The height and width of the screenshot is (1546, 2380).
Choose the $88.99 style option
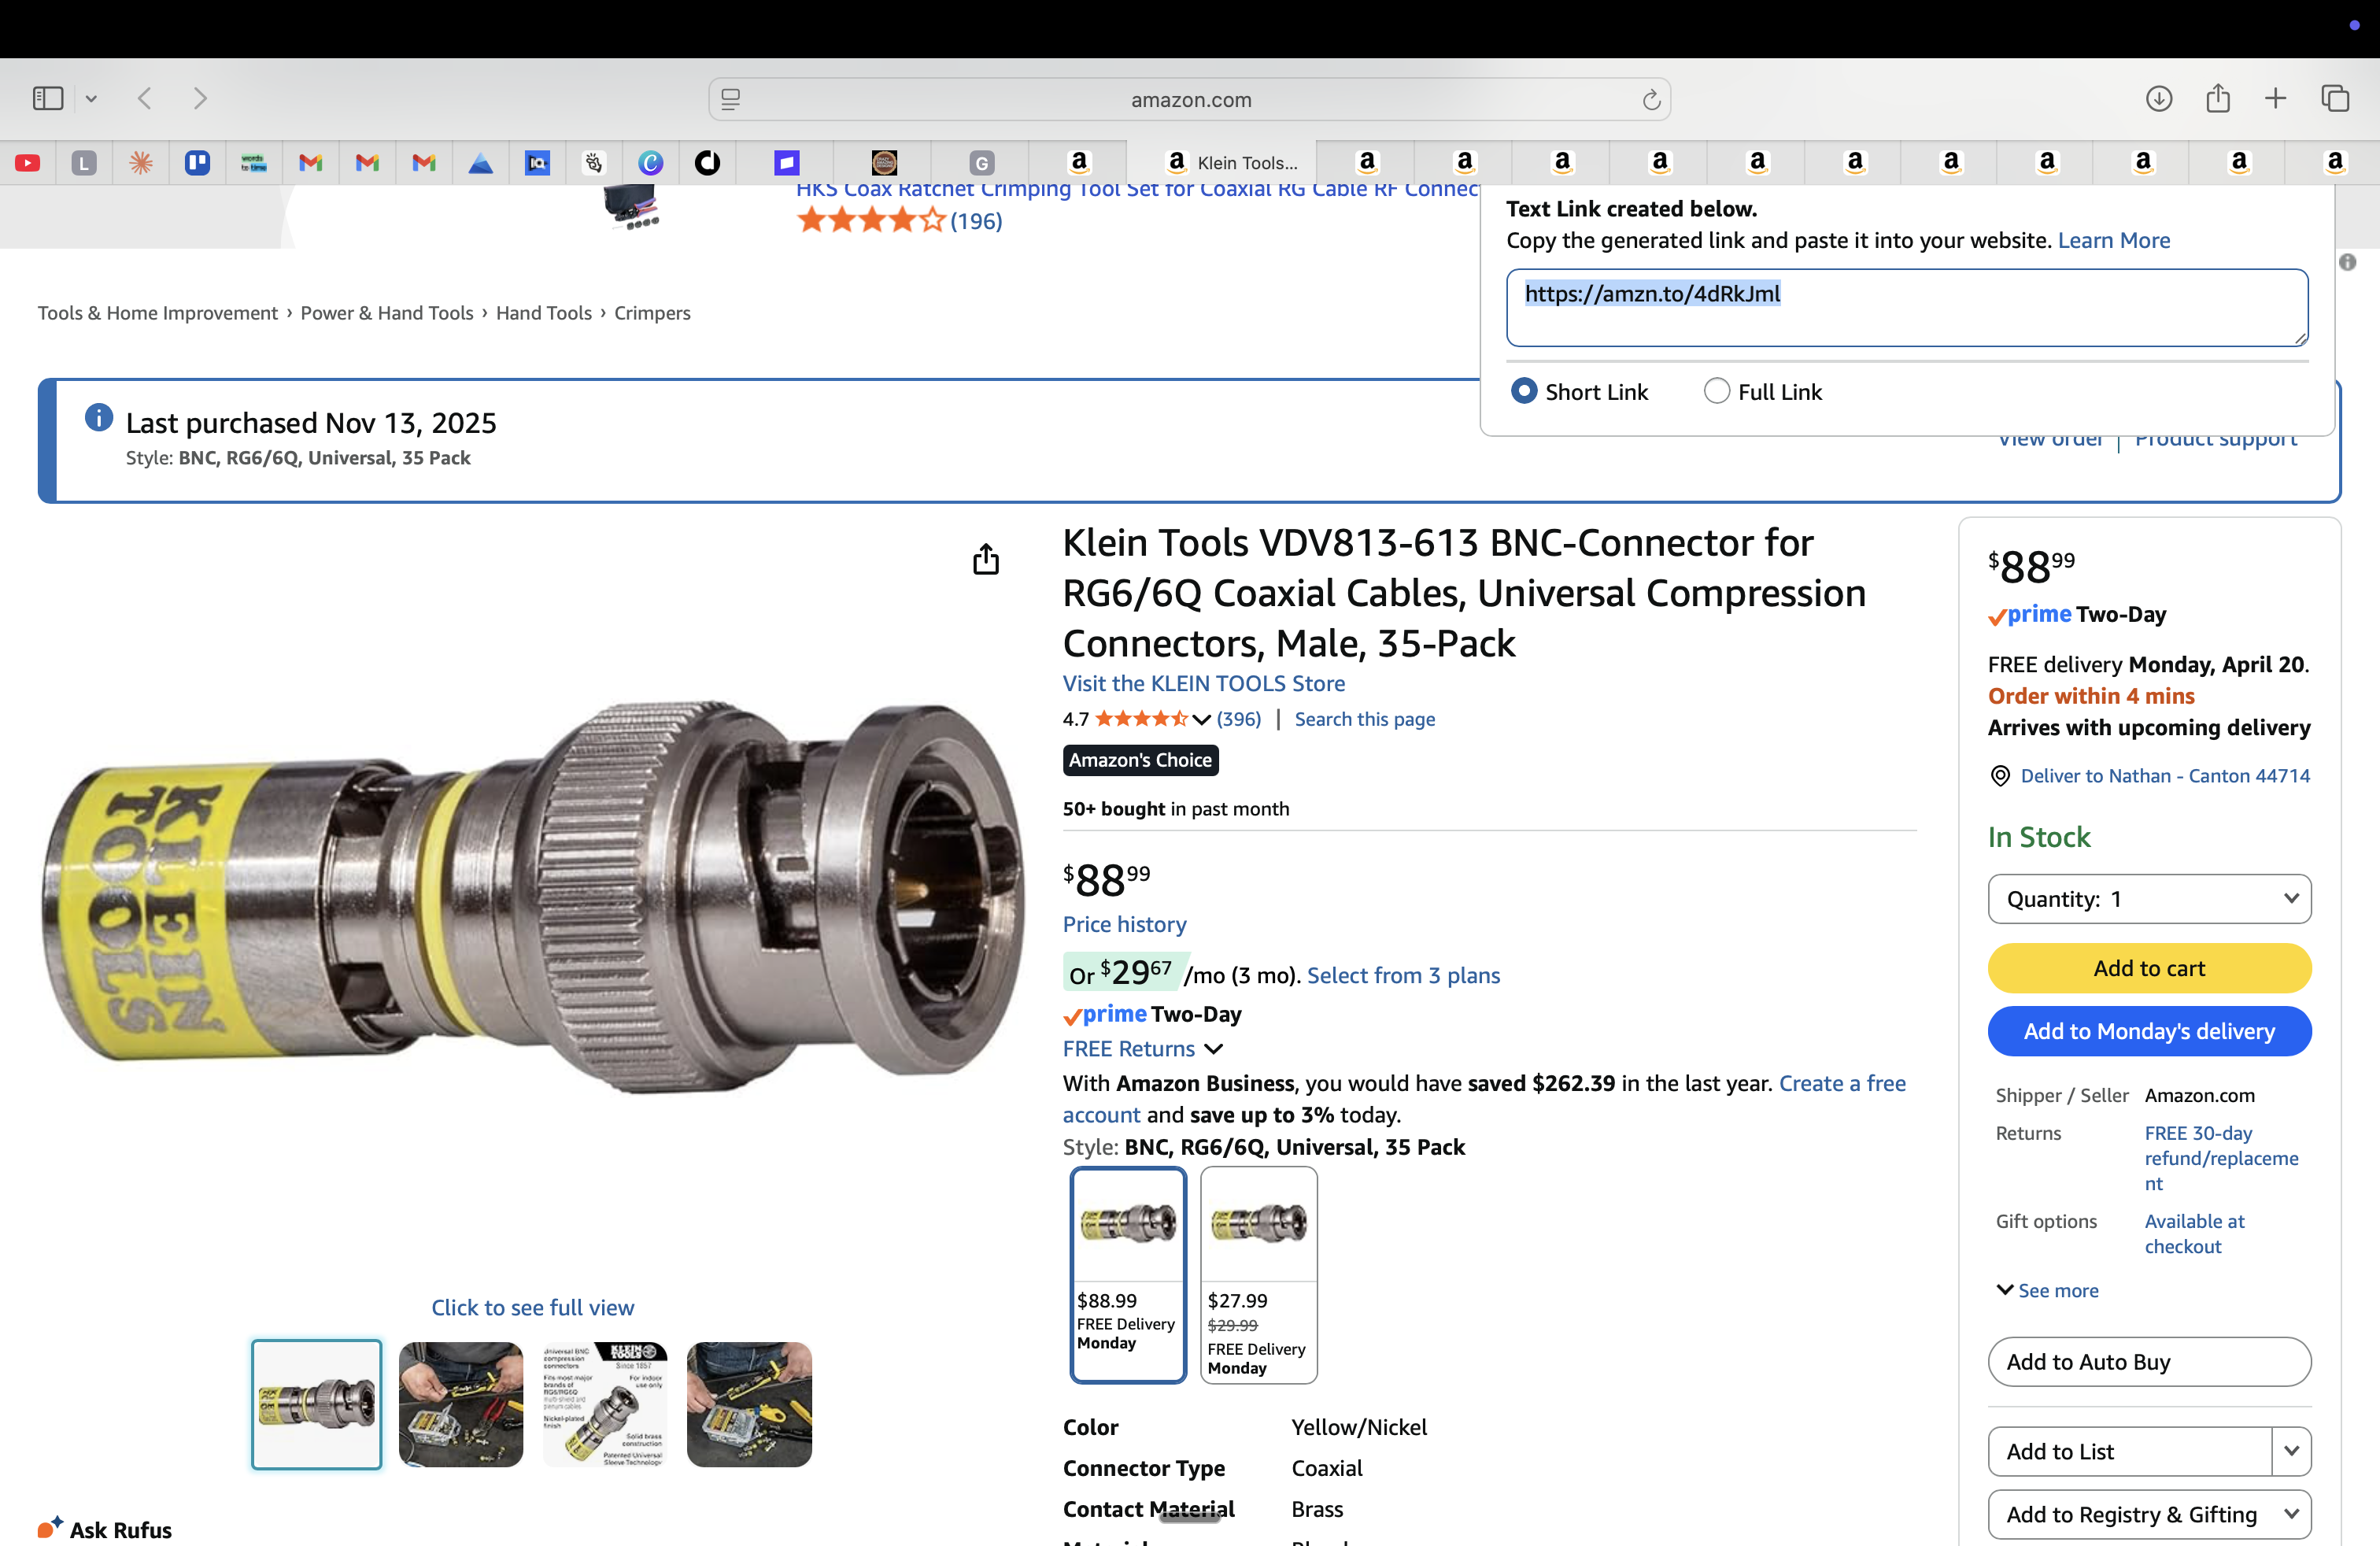1128,1275
